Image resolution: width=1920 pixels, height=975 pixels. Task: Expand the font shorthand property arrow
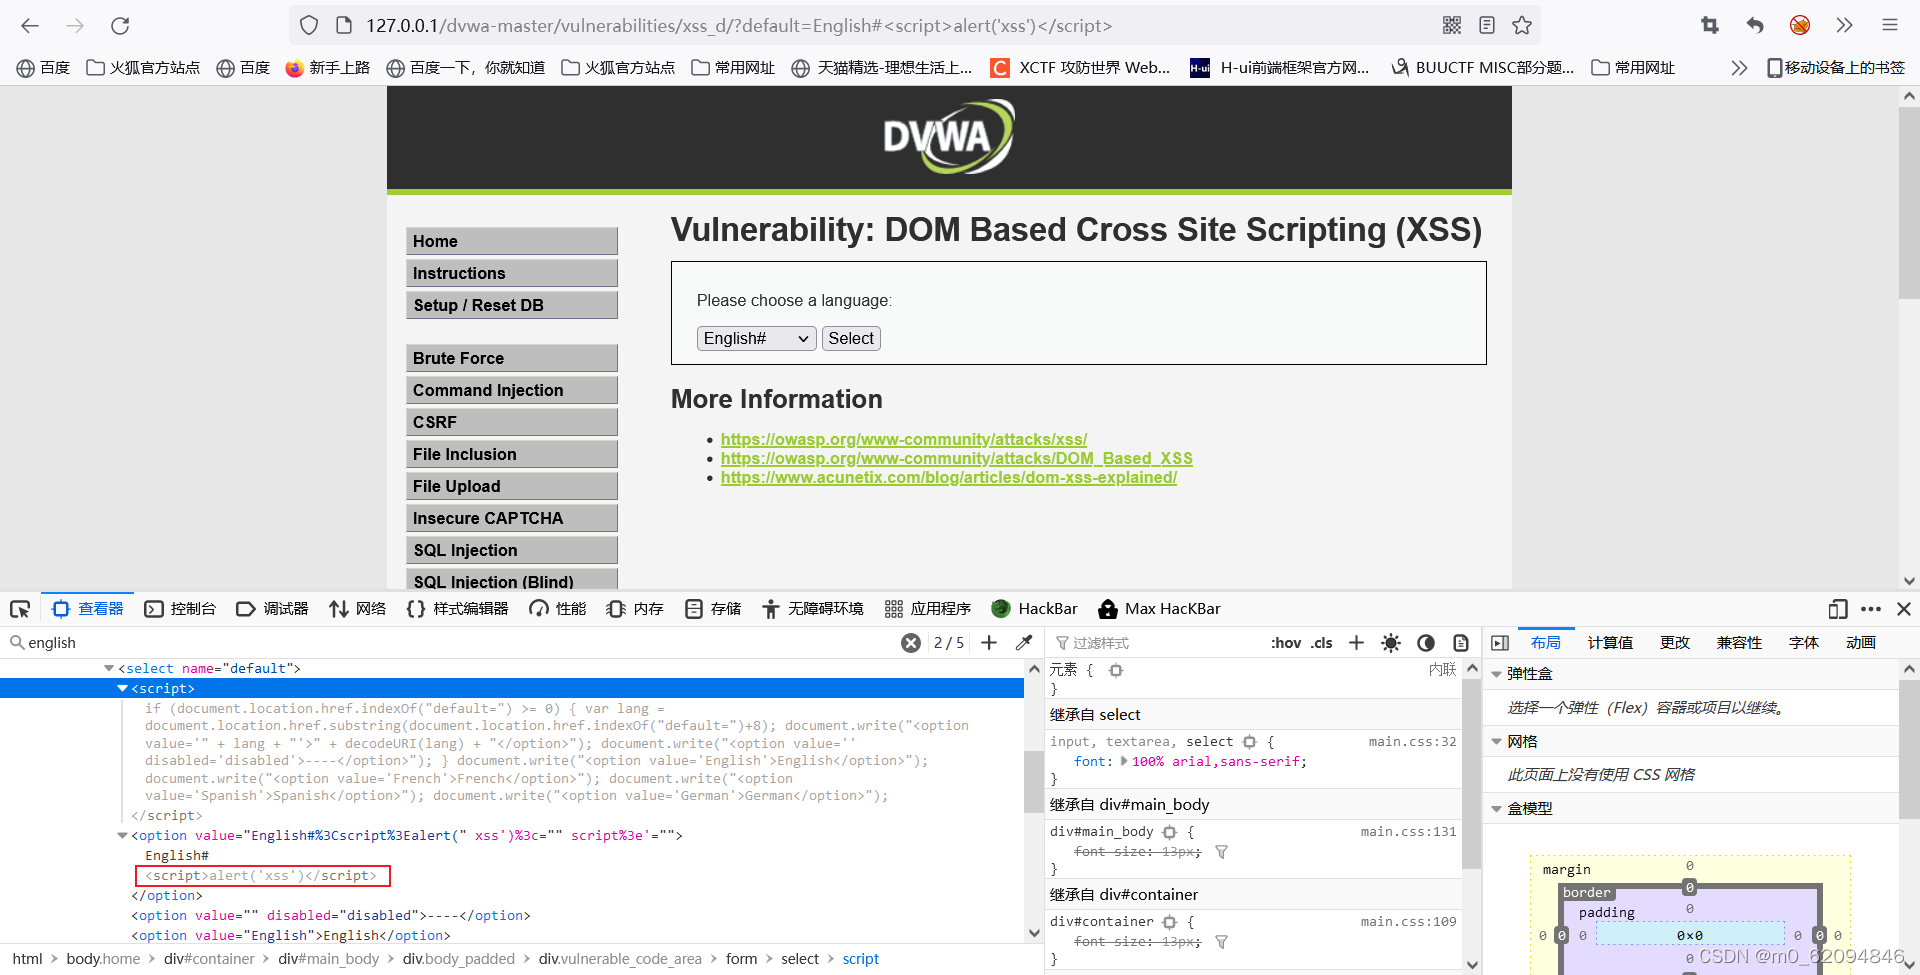click(1124, 761)
